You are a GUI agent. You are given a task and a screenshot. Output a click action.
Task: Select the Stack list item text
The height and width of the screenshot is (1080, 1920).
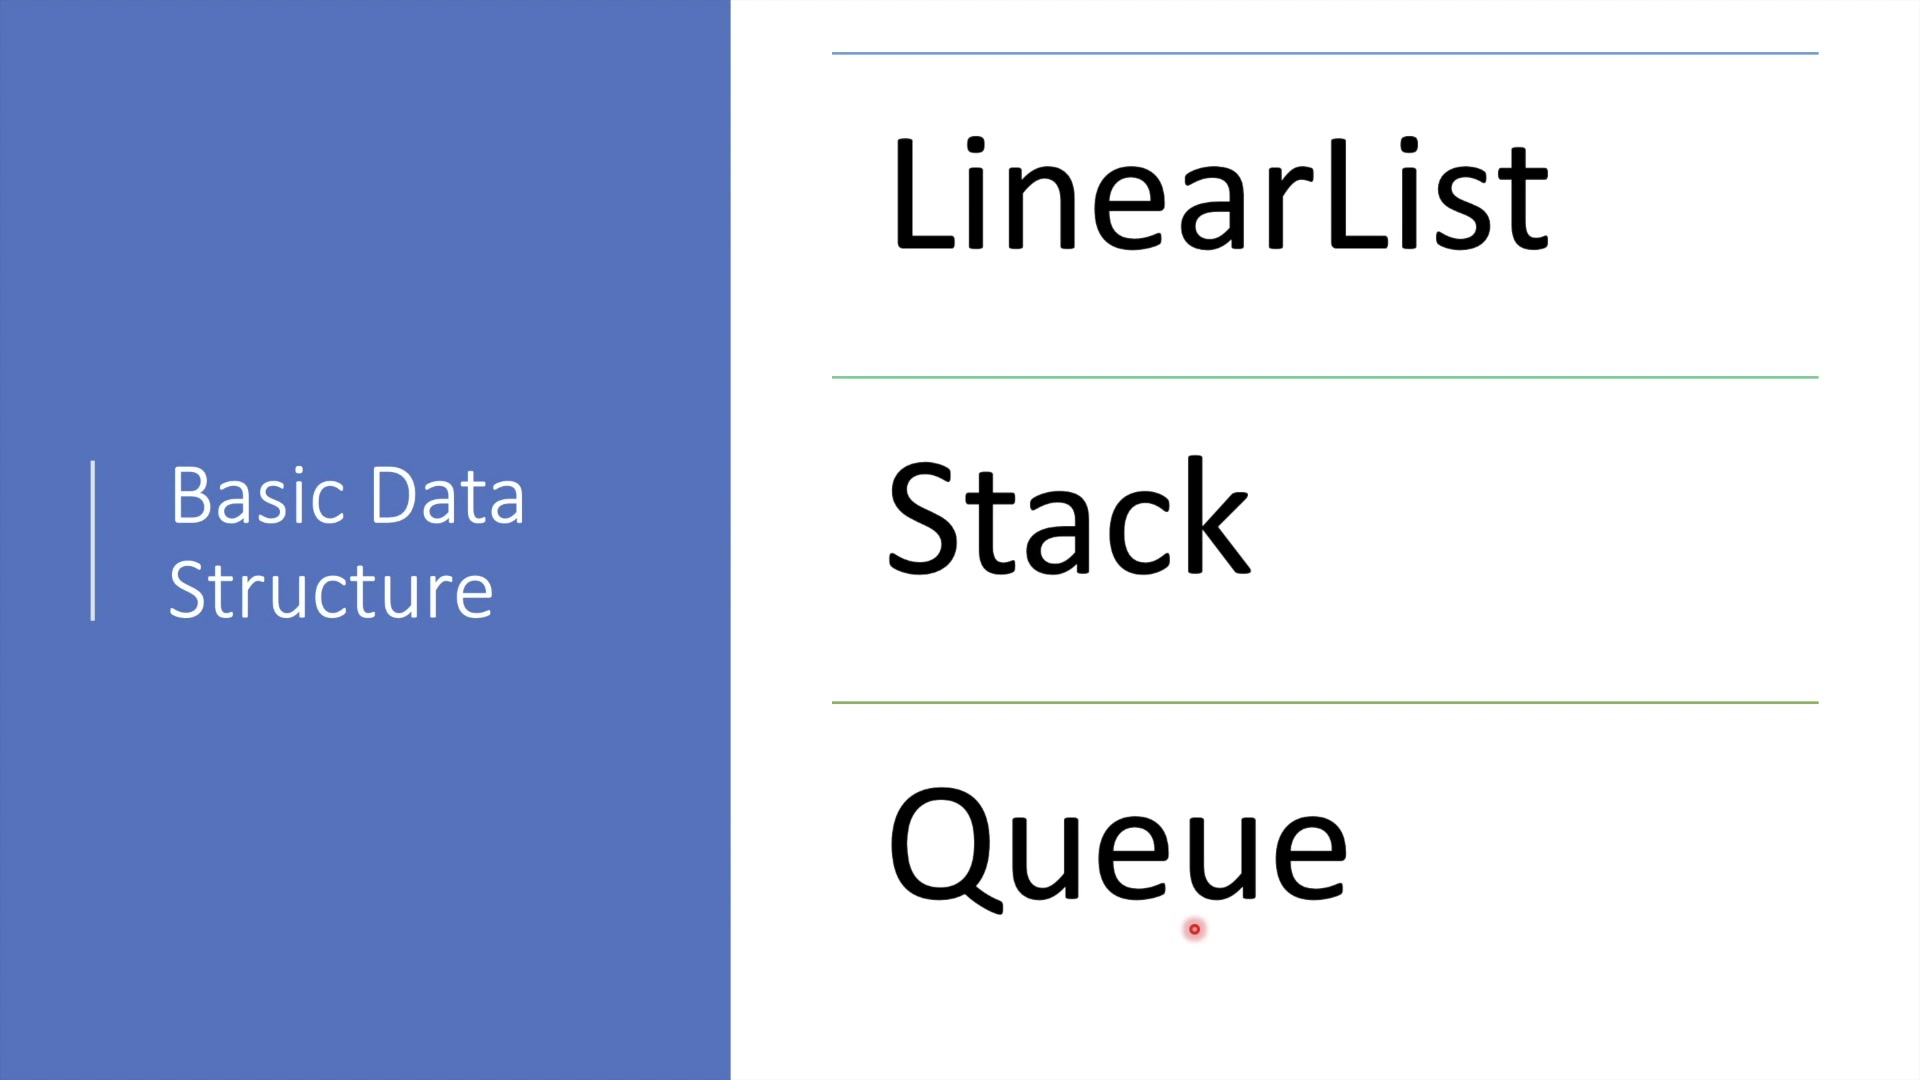click(1069, 517)
